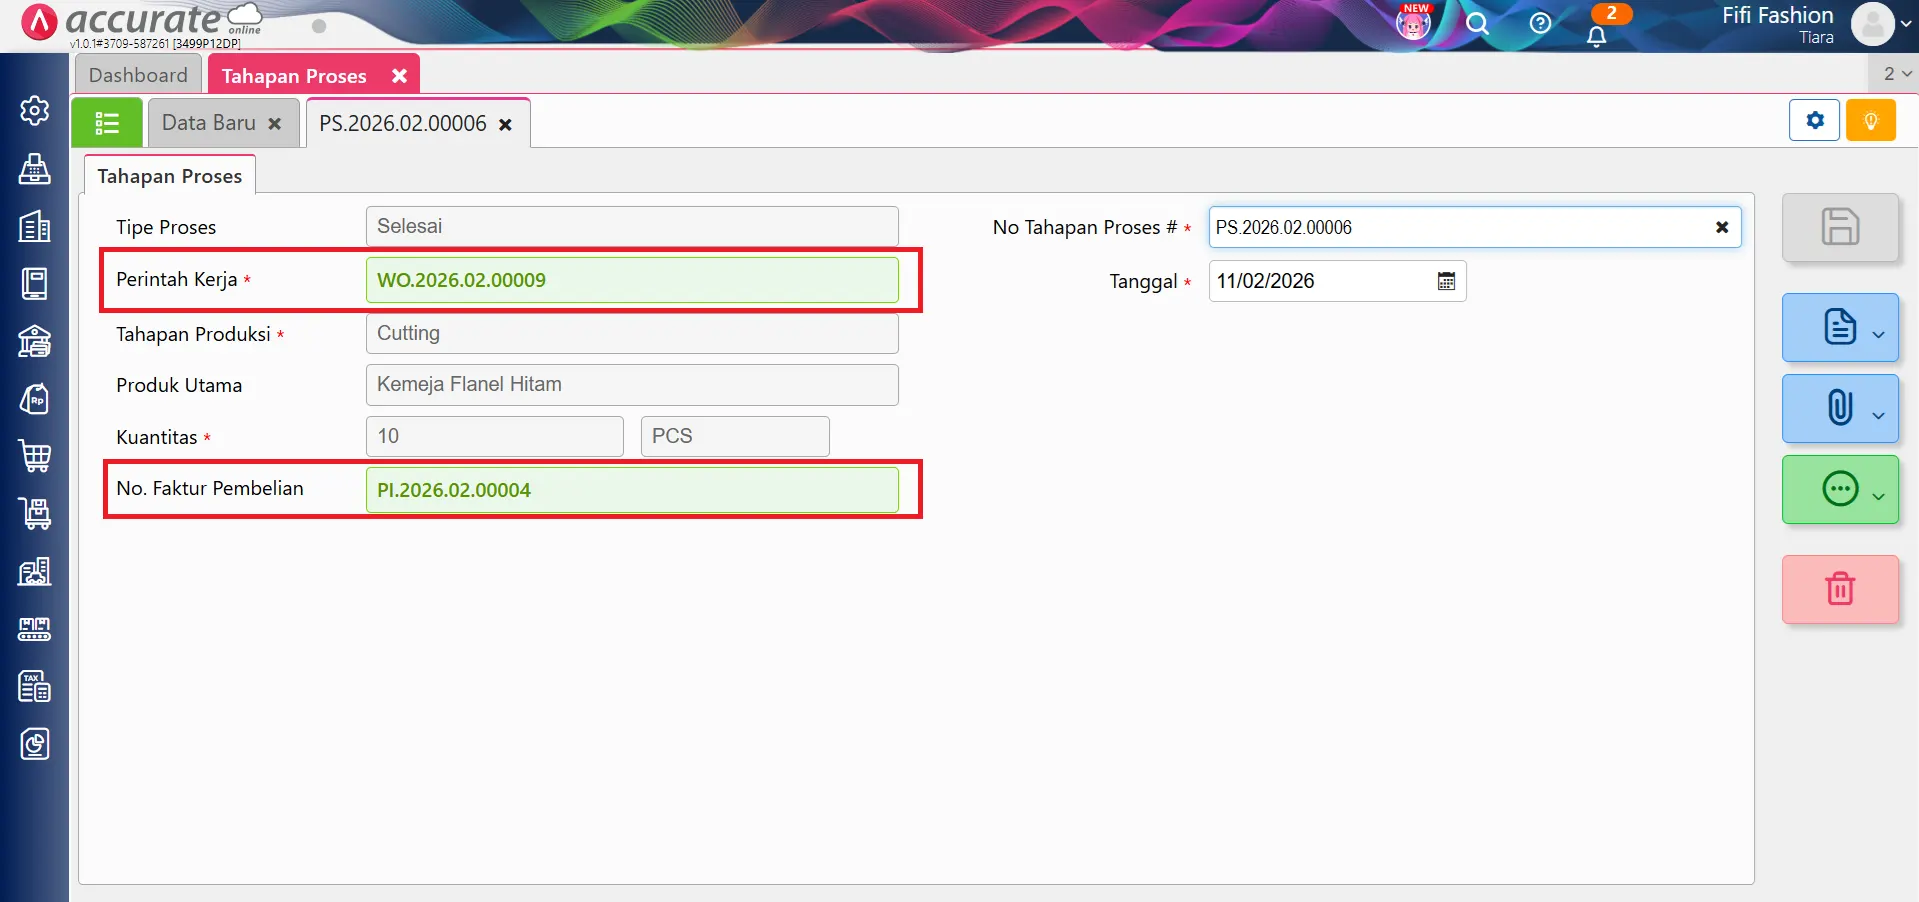Open the Settings gear in sidebar
This screenshot has height=902, width=1919.
coord(35,110)
